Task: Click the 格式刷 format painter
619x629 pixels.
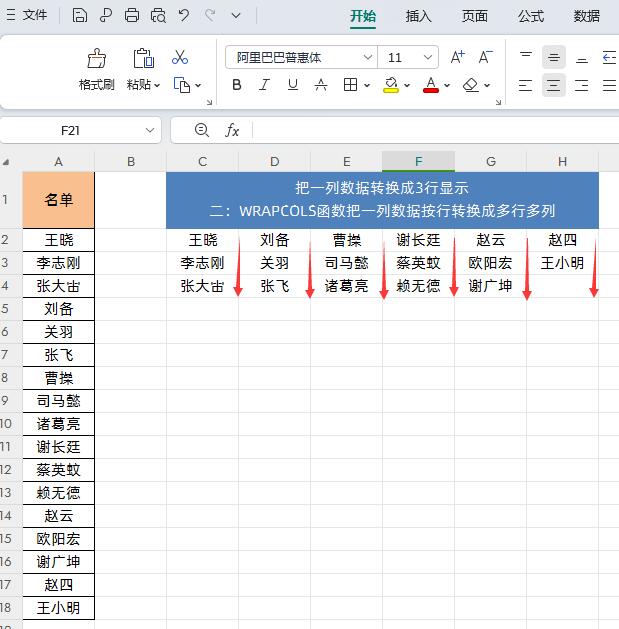Action: pyautogui.click(x=96, y=69)
